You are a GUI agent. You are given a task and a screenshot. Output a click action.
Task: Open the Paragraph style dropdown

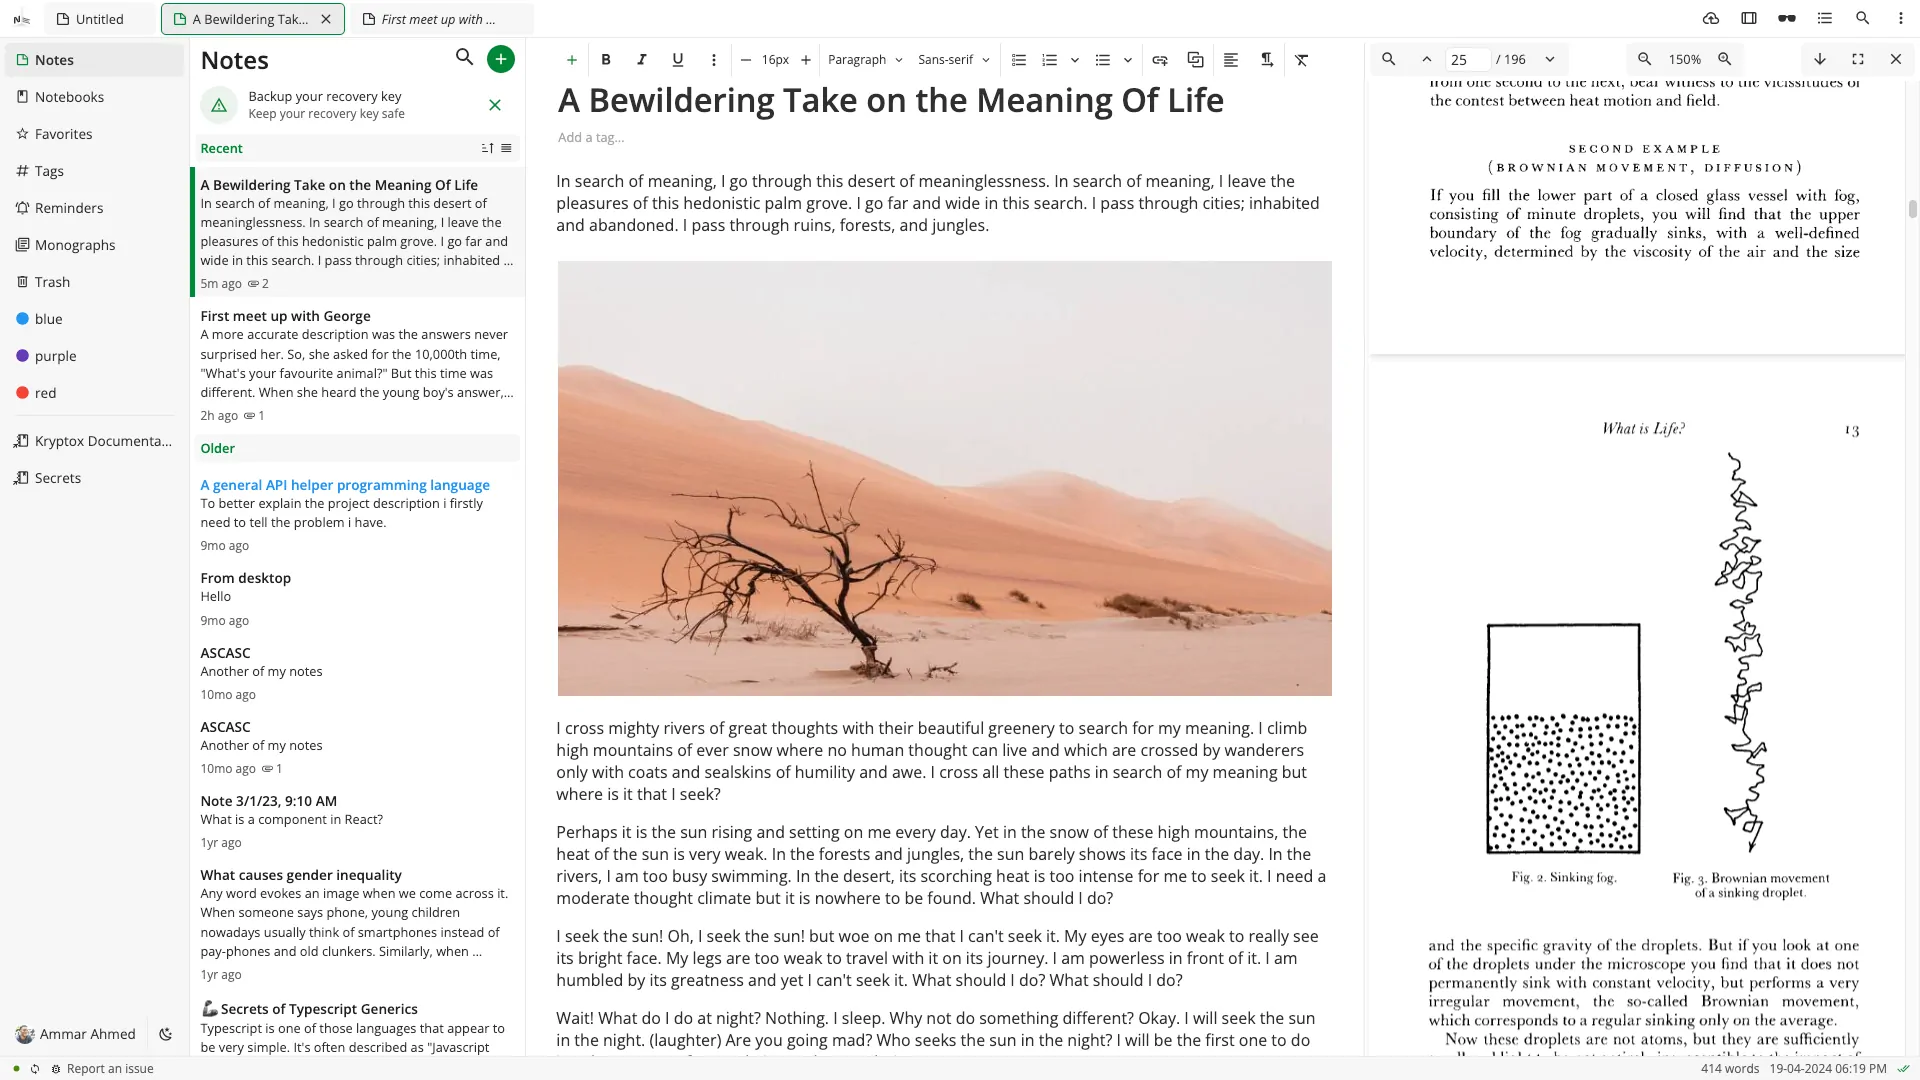pos(865,60)
